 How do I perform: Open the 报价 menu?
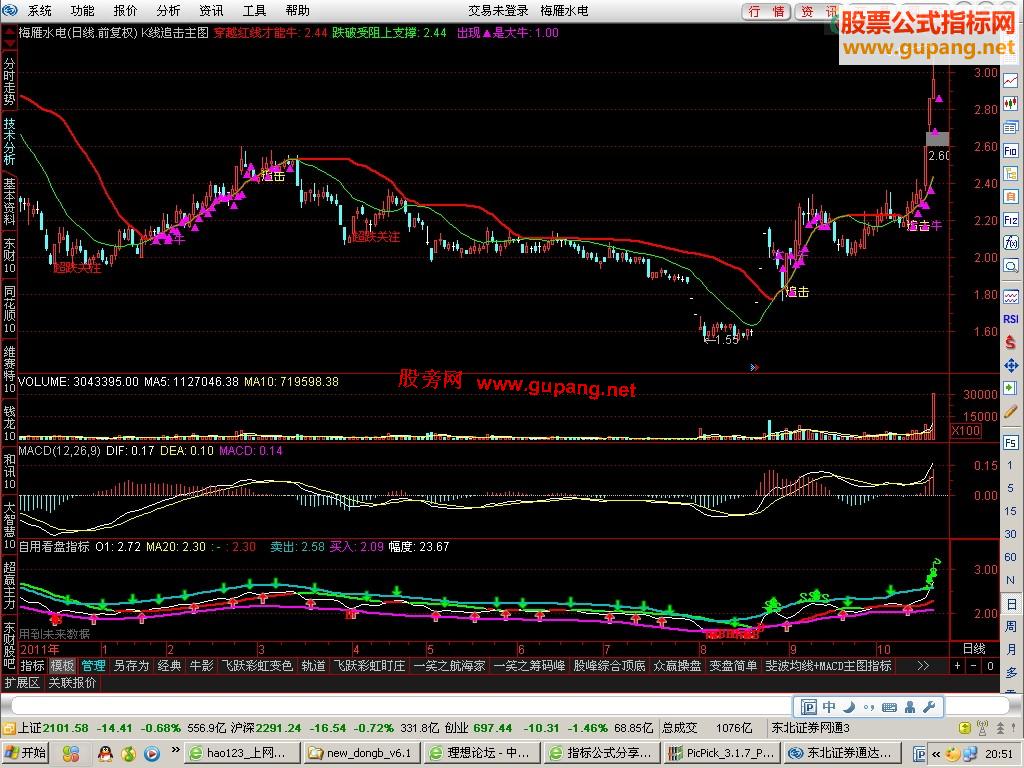125,10
